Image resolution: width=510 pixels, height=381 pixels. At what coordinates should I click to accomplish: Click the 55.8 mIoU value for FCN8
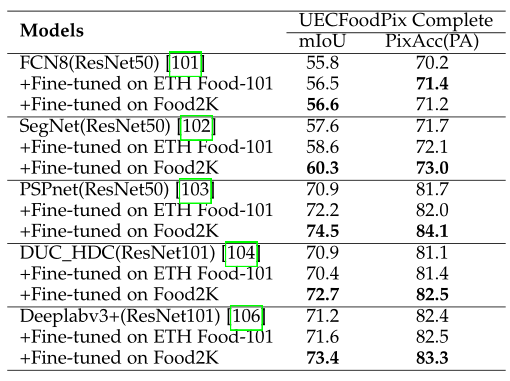tap(322, 63)
